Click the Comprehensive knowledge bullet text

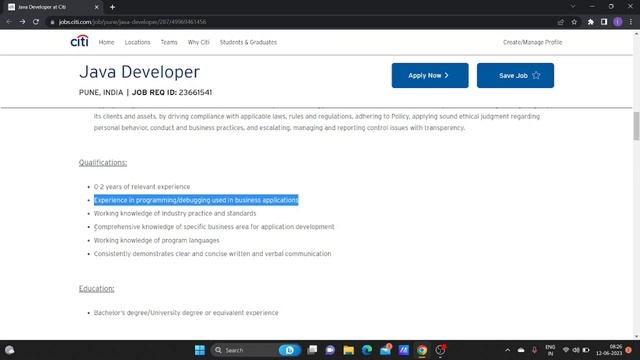coord(214,227)
